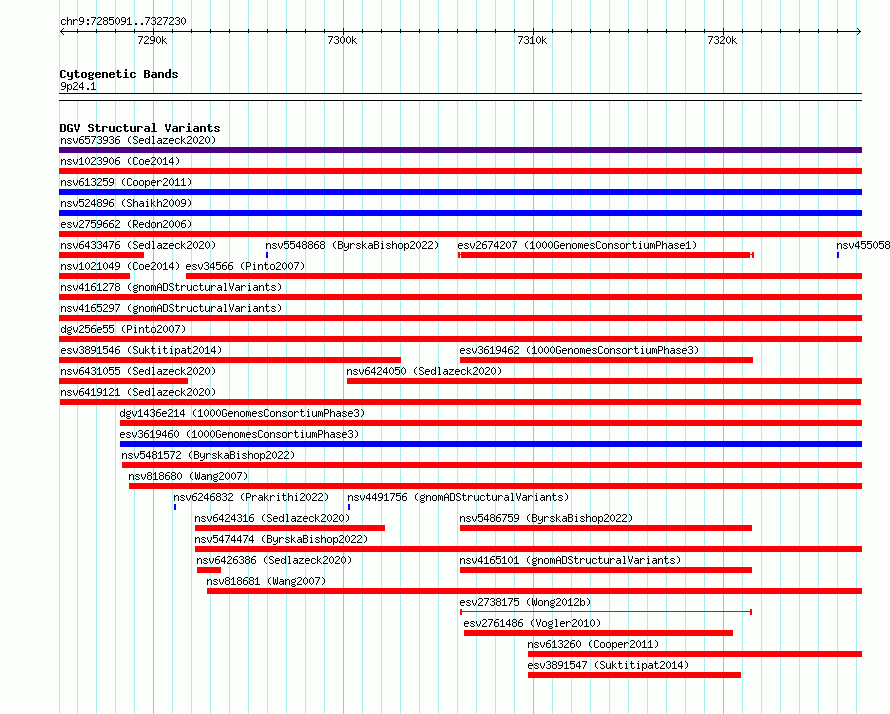Open esv2674207 (1000GenomesConsortiumPhase1) label

point(577,245)
